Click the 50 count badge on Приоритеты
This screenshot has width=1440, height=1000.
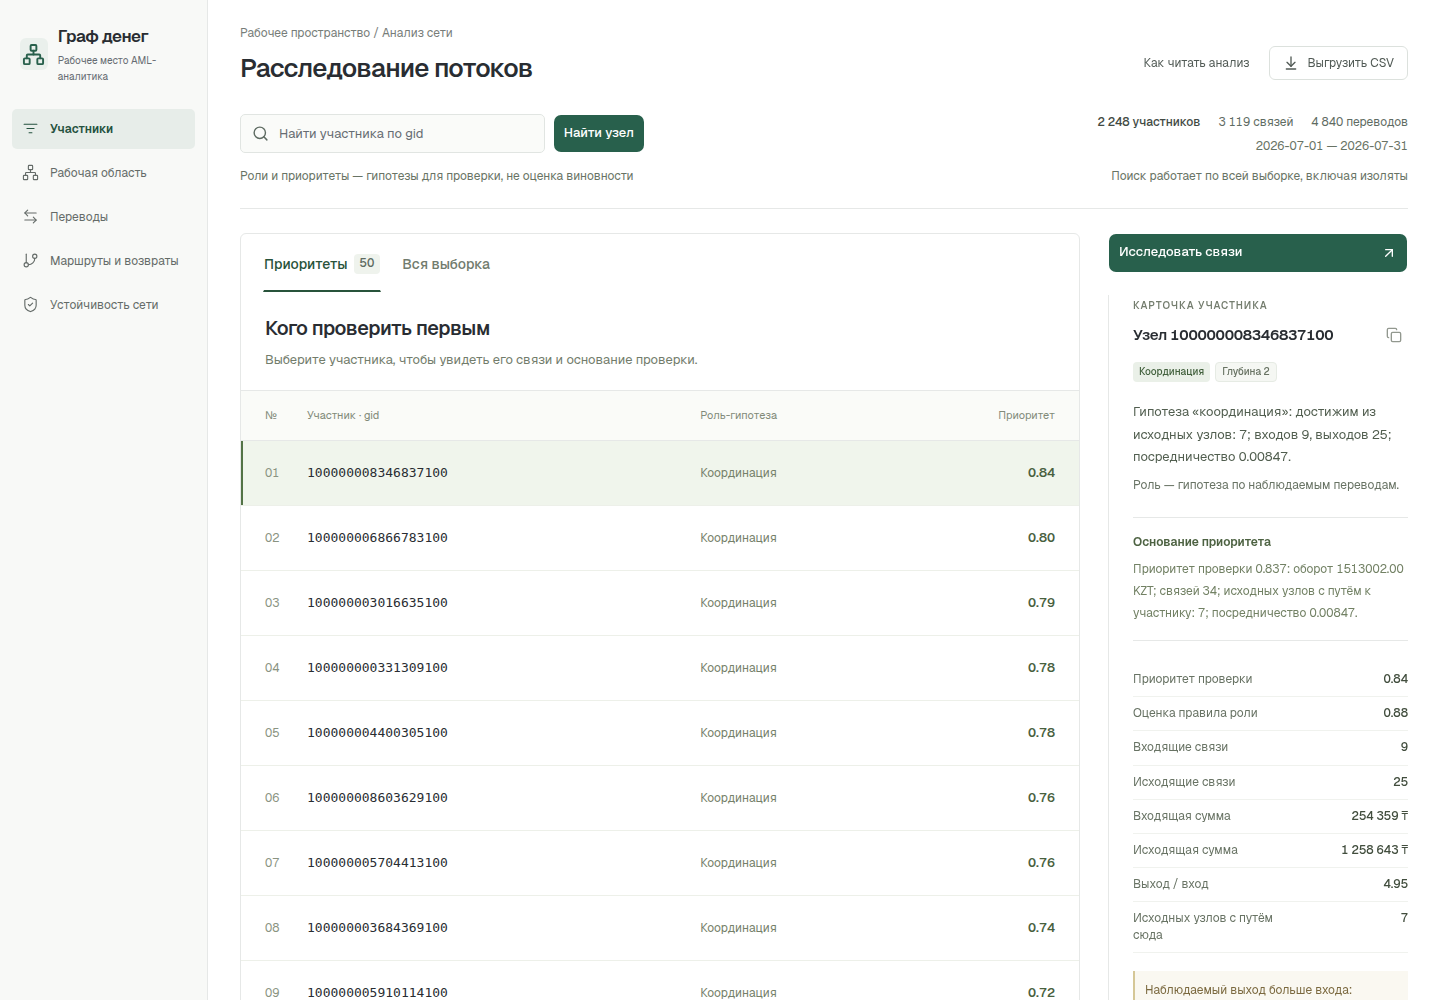[367, 264]
